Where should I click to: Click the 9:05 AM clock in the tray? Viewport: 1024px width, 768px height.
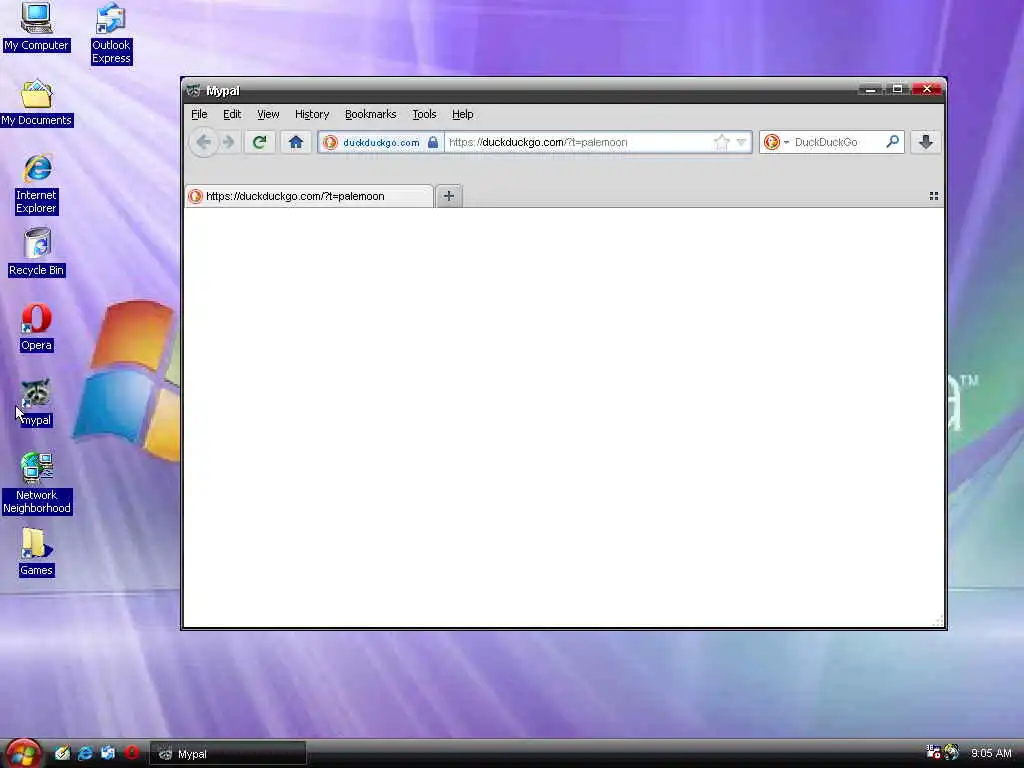click(x=991, y=754)
